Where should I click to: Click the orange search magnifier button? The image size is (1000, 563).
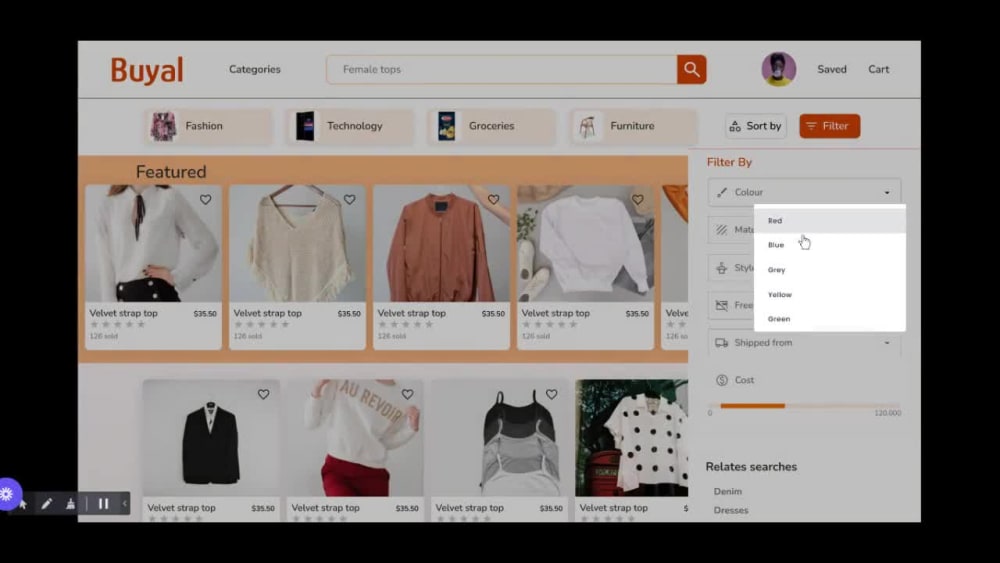tap(691, 69)
